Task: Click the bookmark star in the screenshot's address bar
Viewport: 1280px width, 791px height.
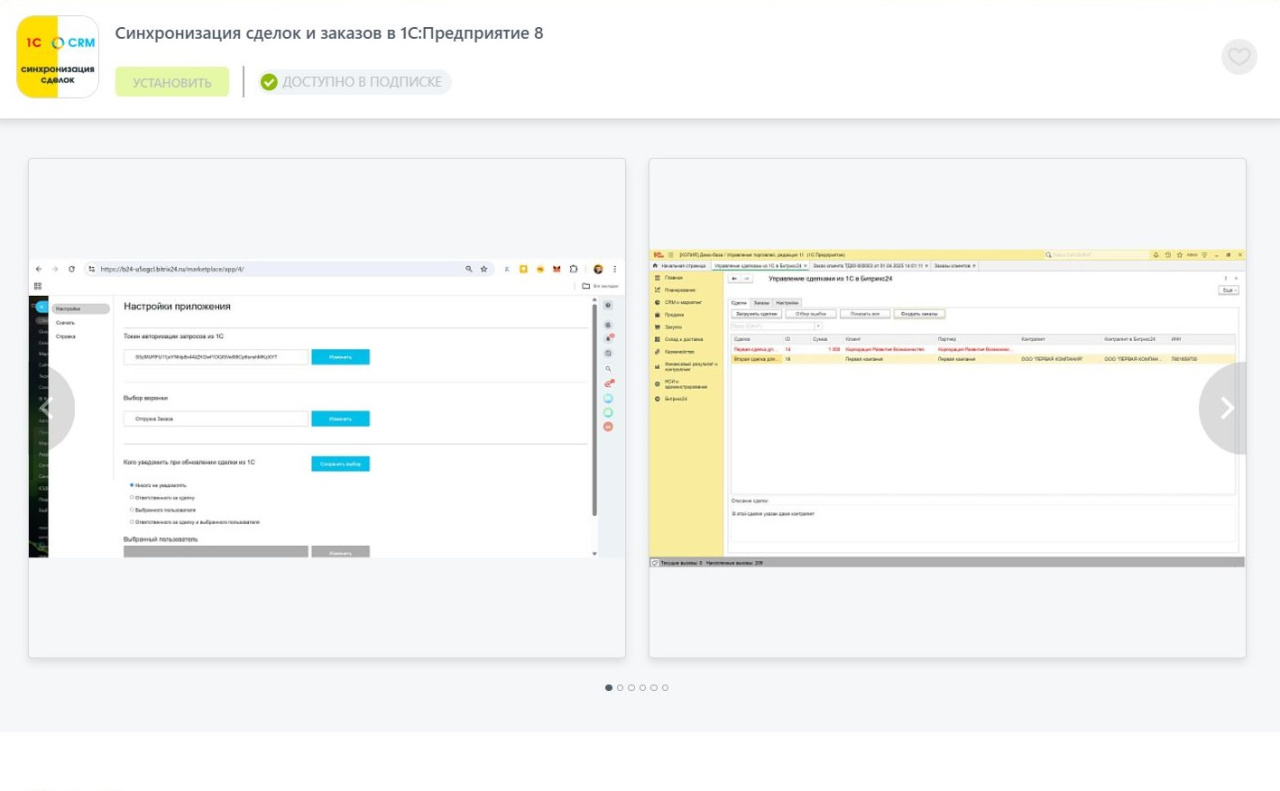Action: click(x=484, y=269)
